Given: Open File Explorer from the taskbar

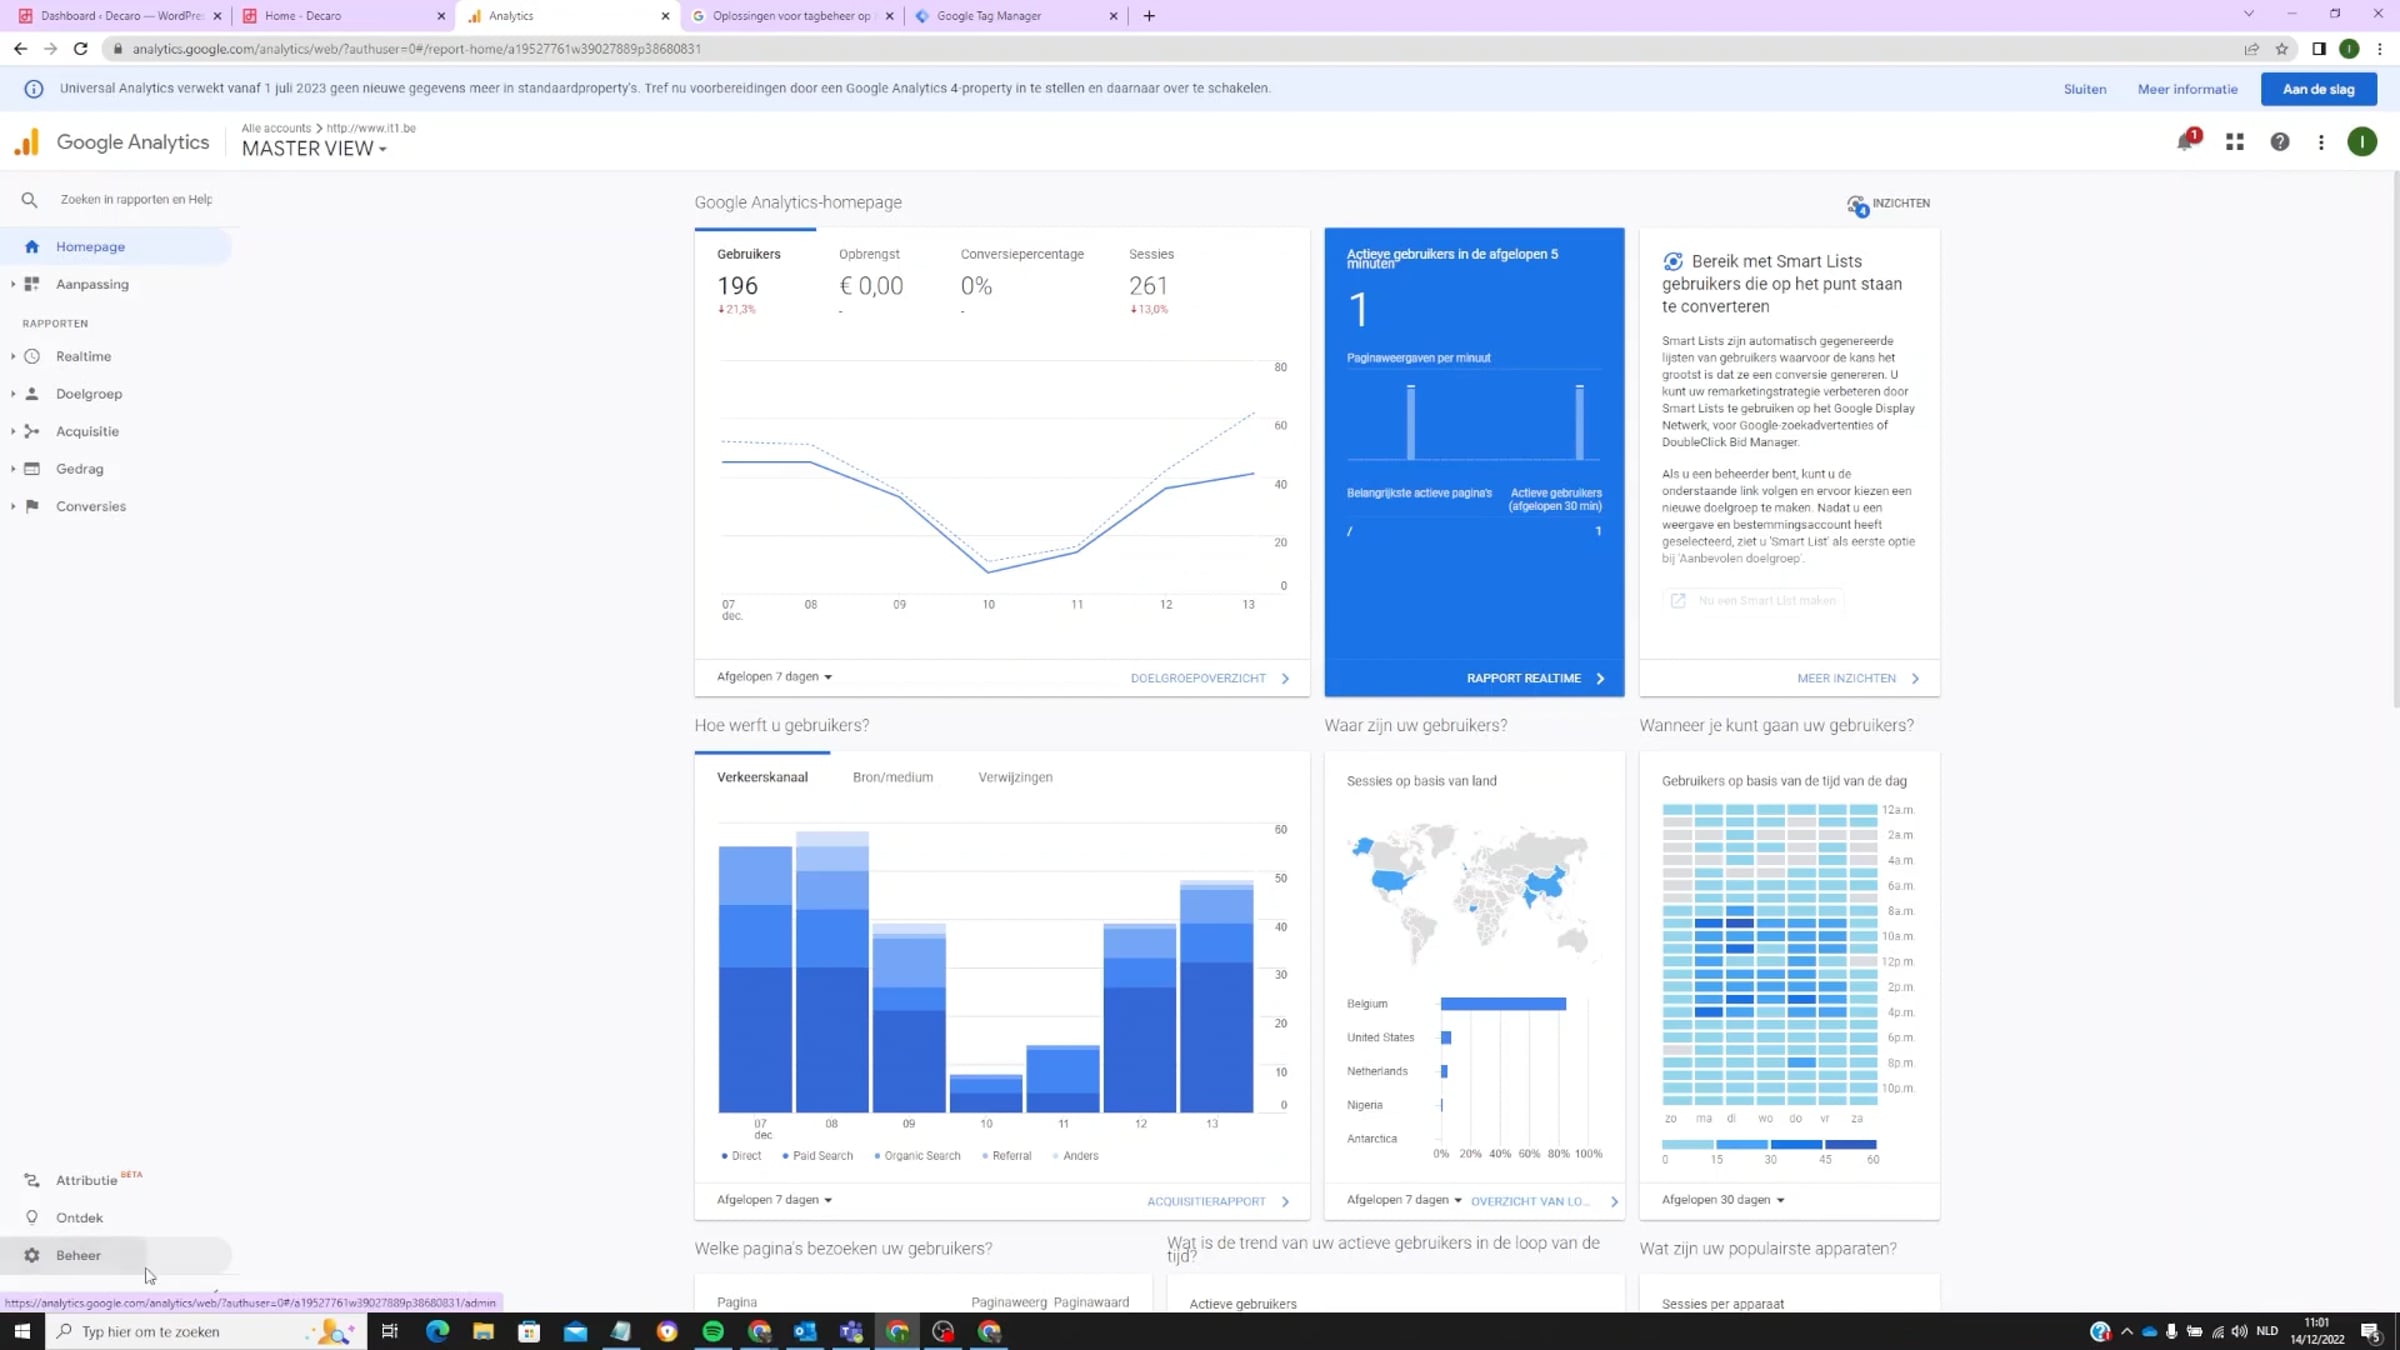Looking at the screenshot, I should pyautogui.click(x=483, y=1331).
